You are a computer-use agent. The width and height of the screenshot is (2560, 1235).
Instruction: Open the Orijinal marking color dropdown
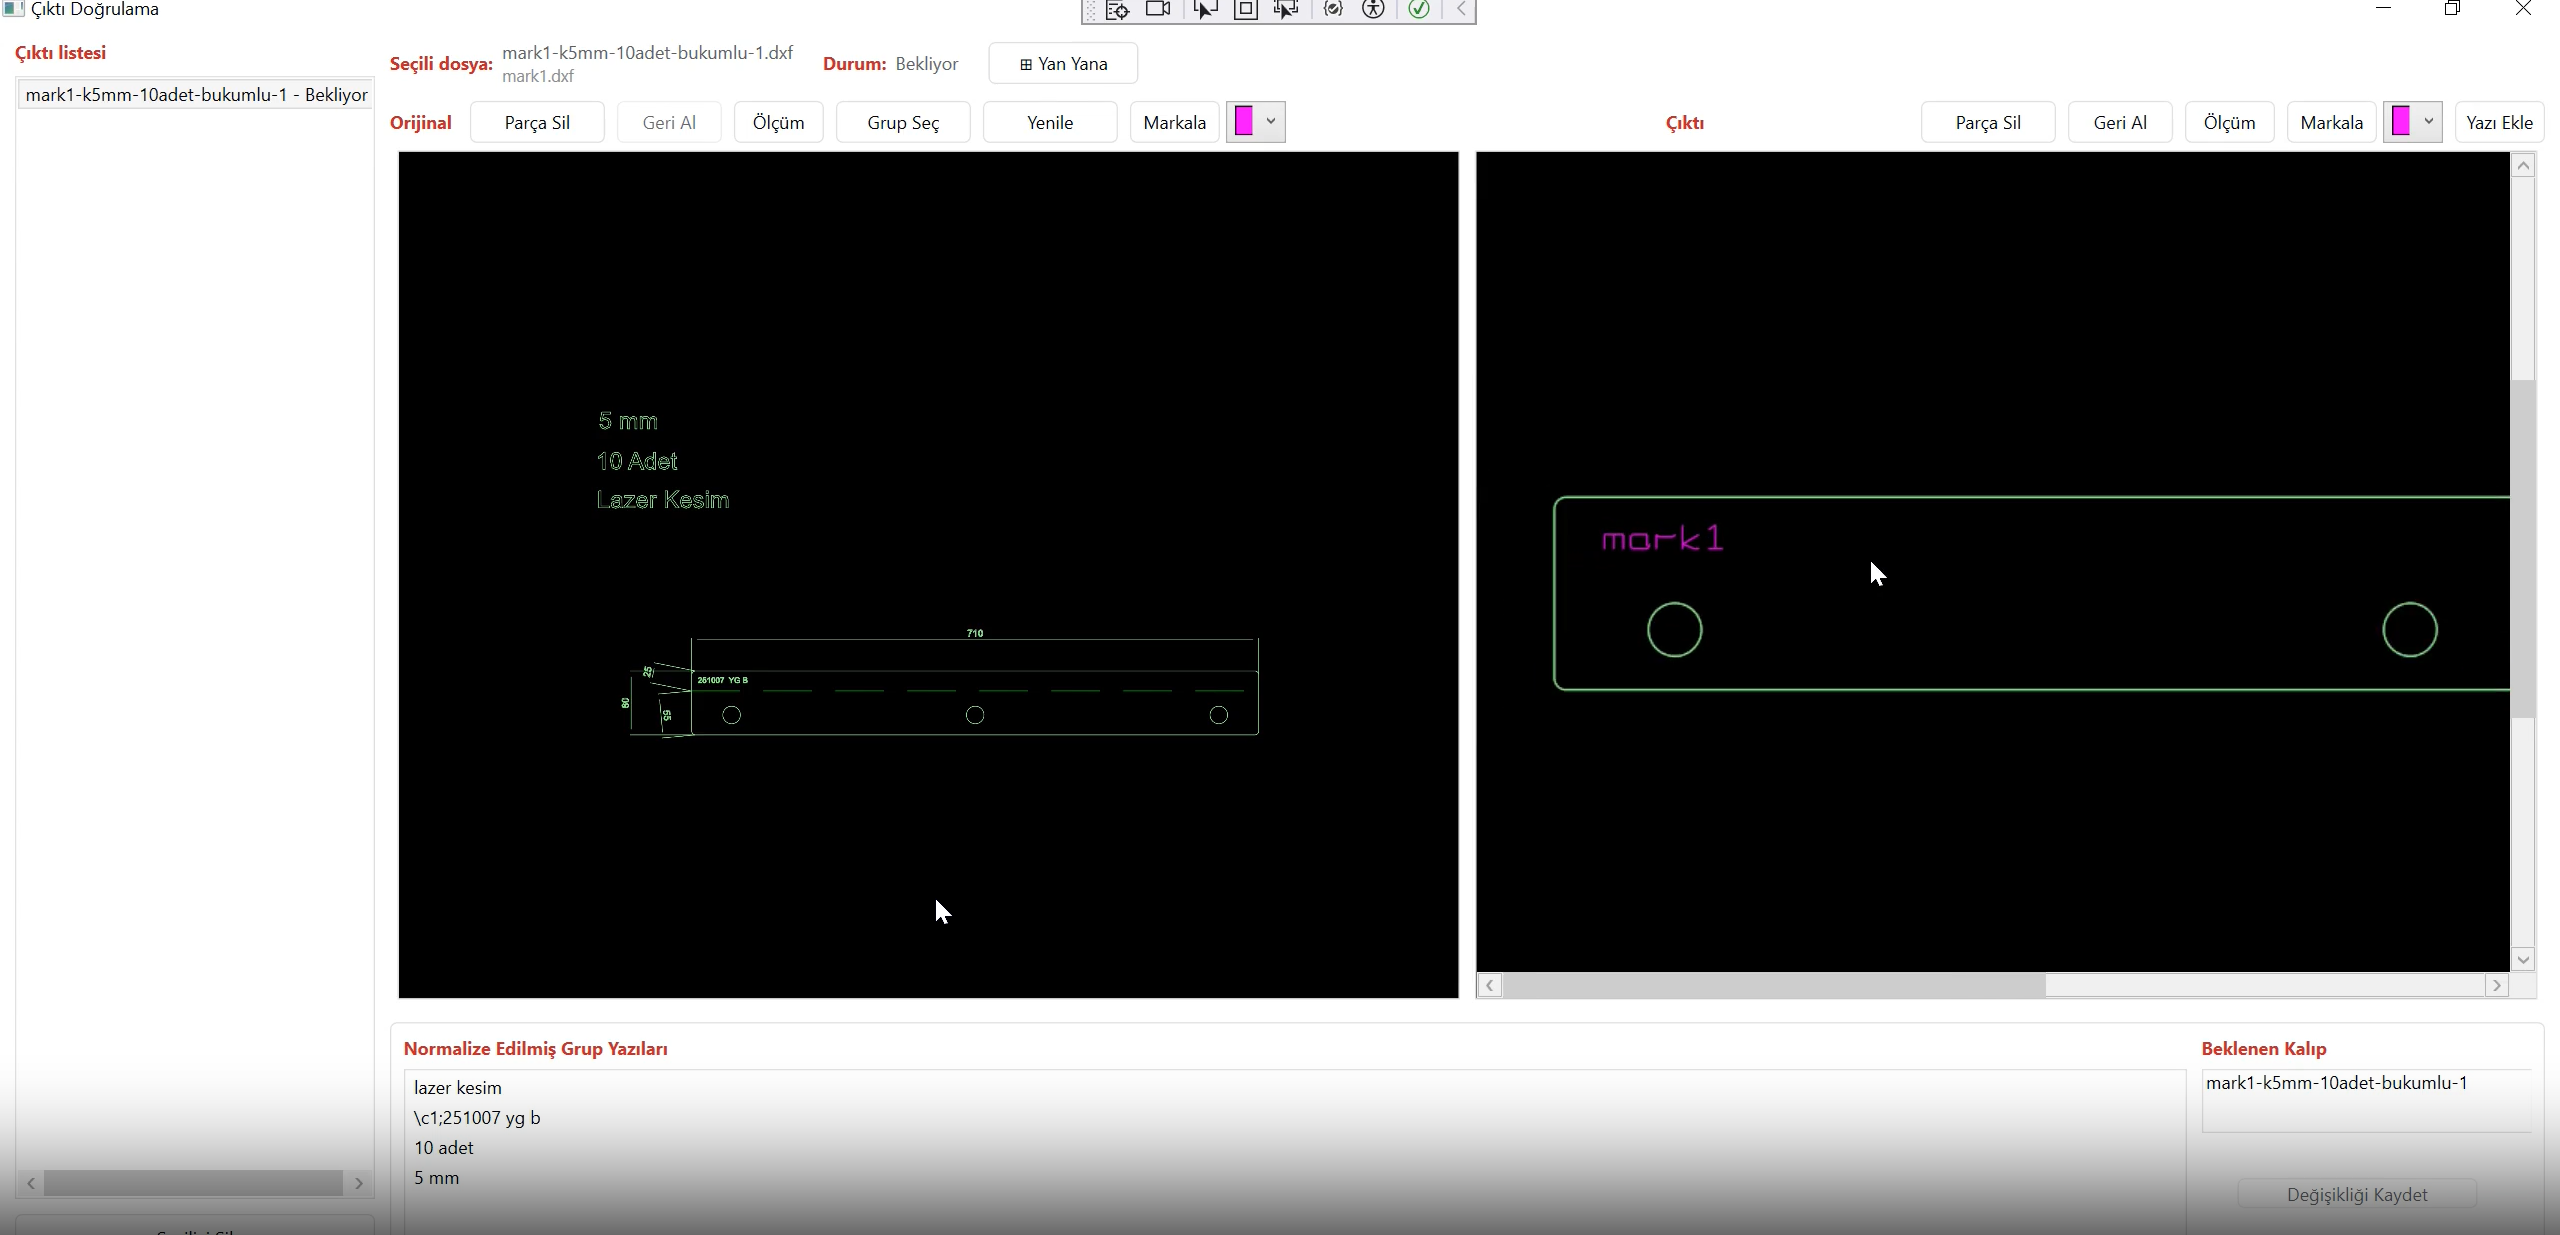(1270, 122)
